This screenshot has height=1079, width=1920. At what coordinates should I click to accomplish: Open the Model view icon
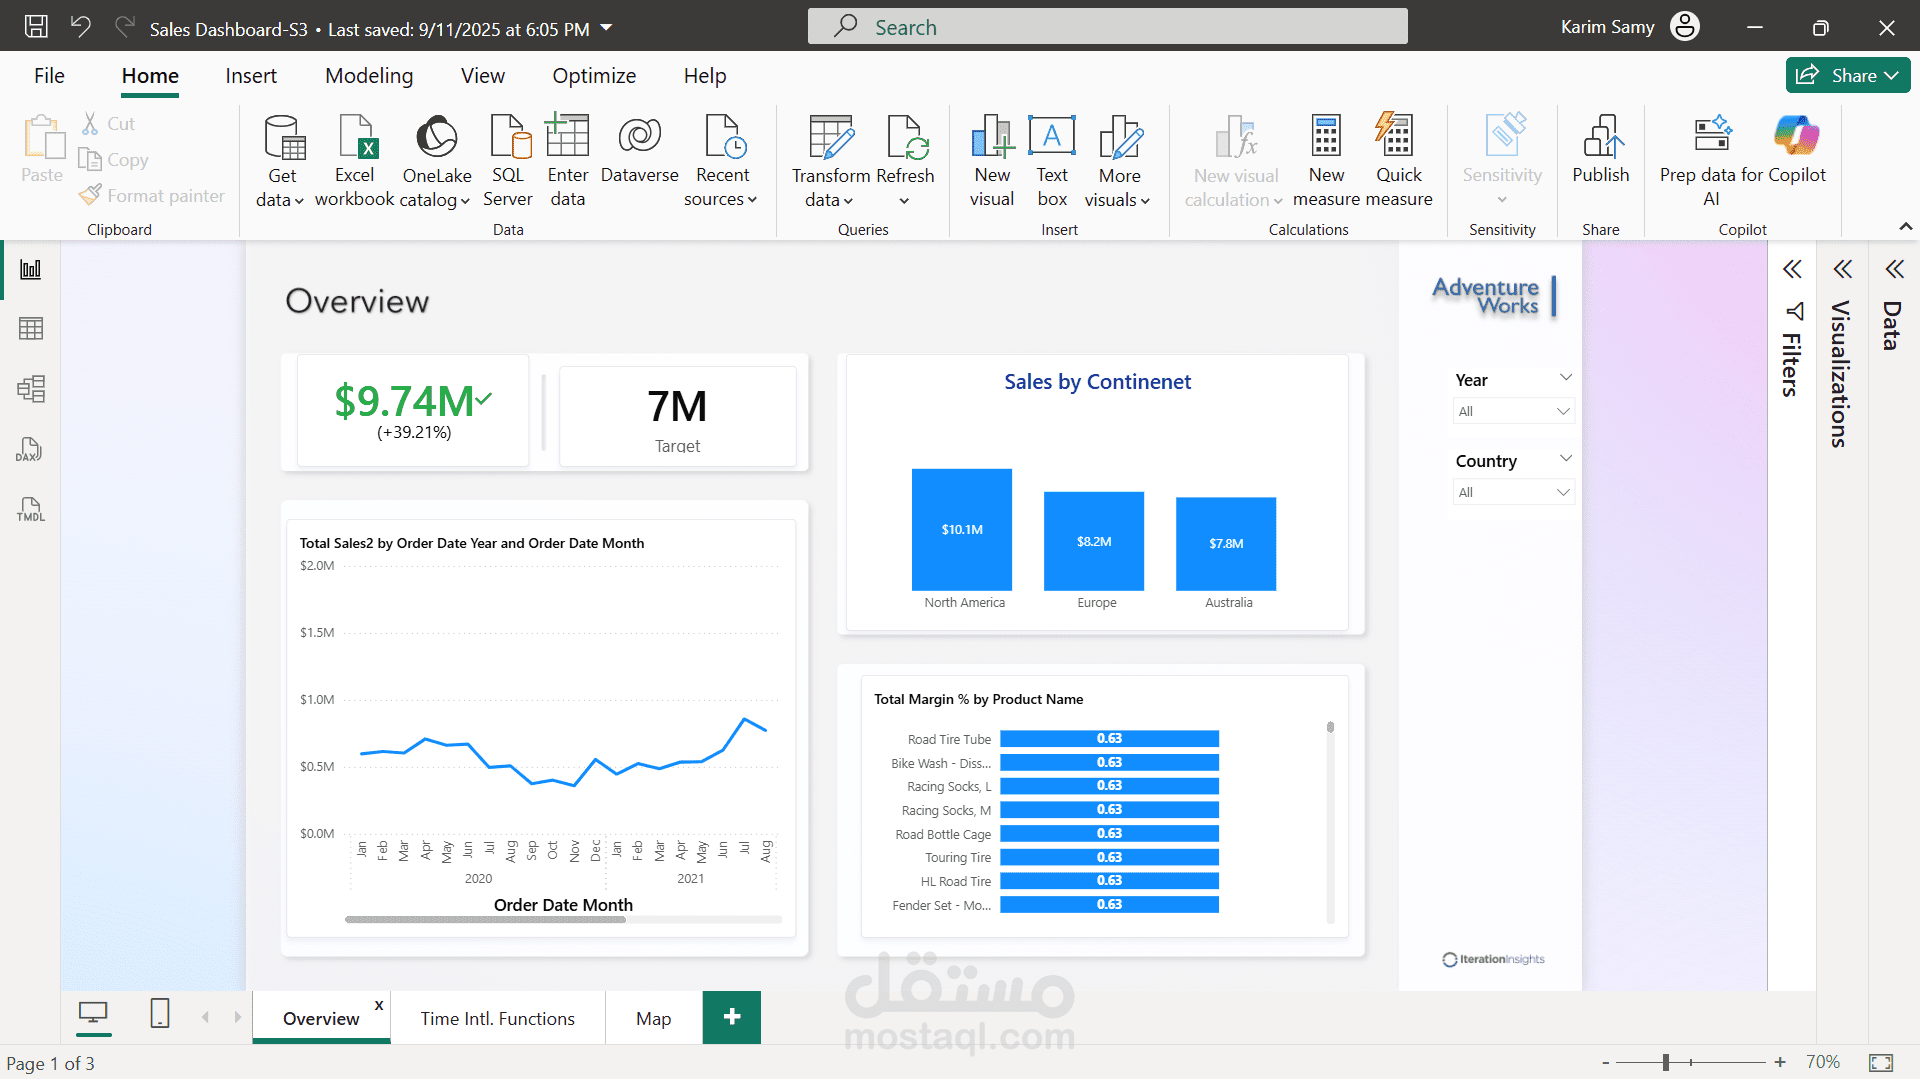30,389
